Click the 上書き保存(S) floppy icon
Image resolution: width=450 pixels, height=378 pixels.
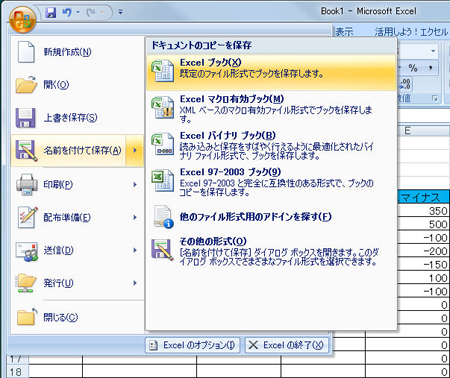(26, 118)
